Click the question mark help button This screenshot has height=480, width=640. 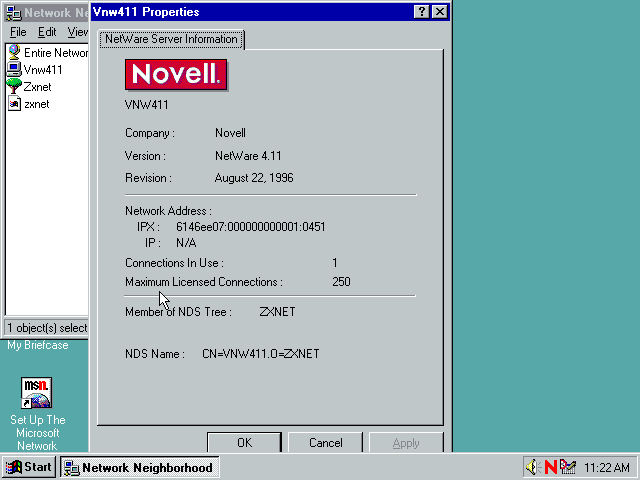pyautogui.click(x=421, y=12)
